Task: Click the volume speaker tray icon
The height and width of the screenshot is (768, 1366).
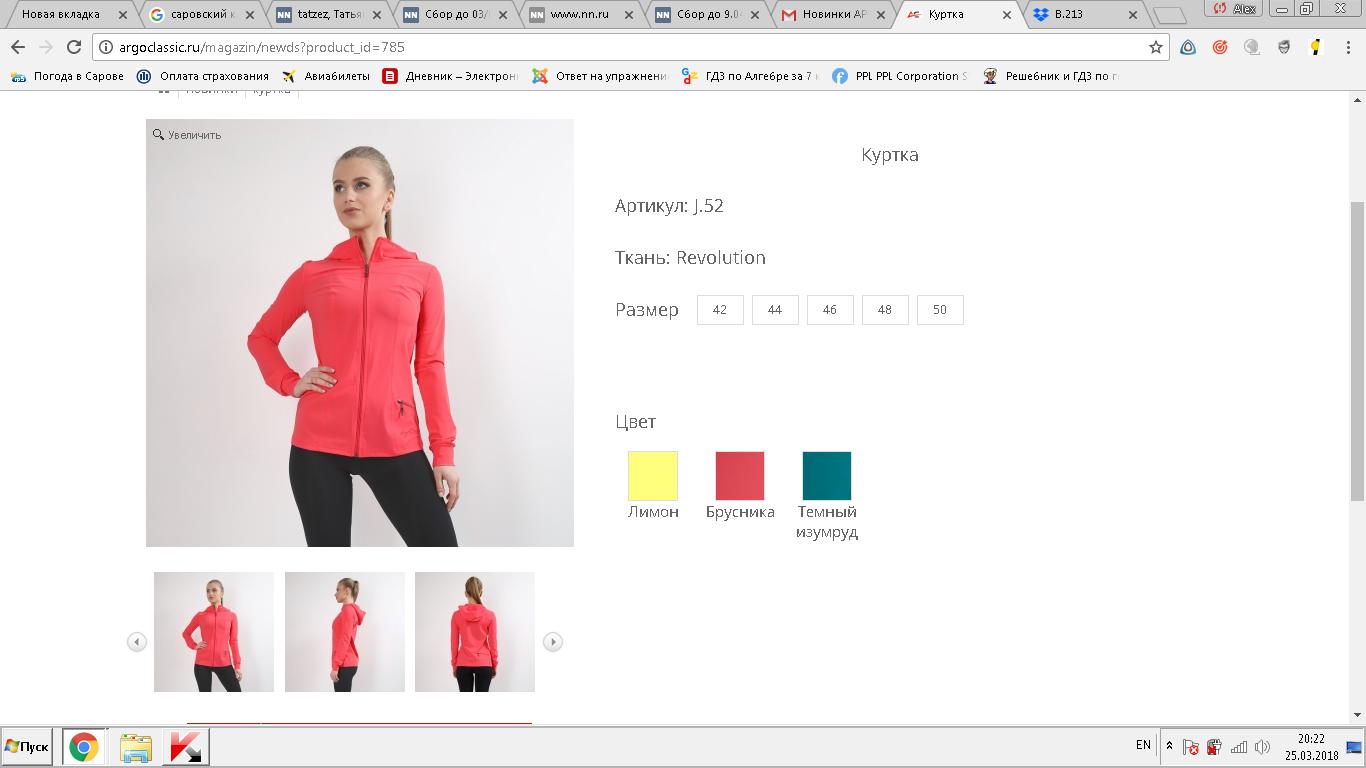Action: click(x=1263, y=747)
